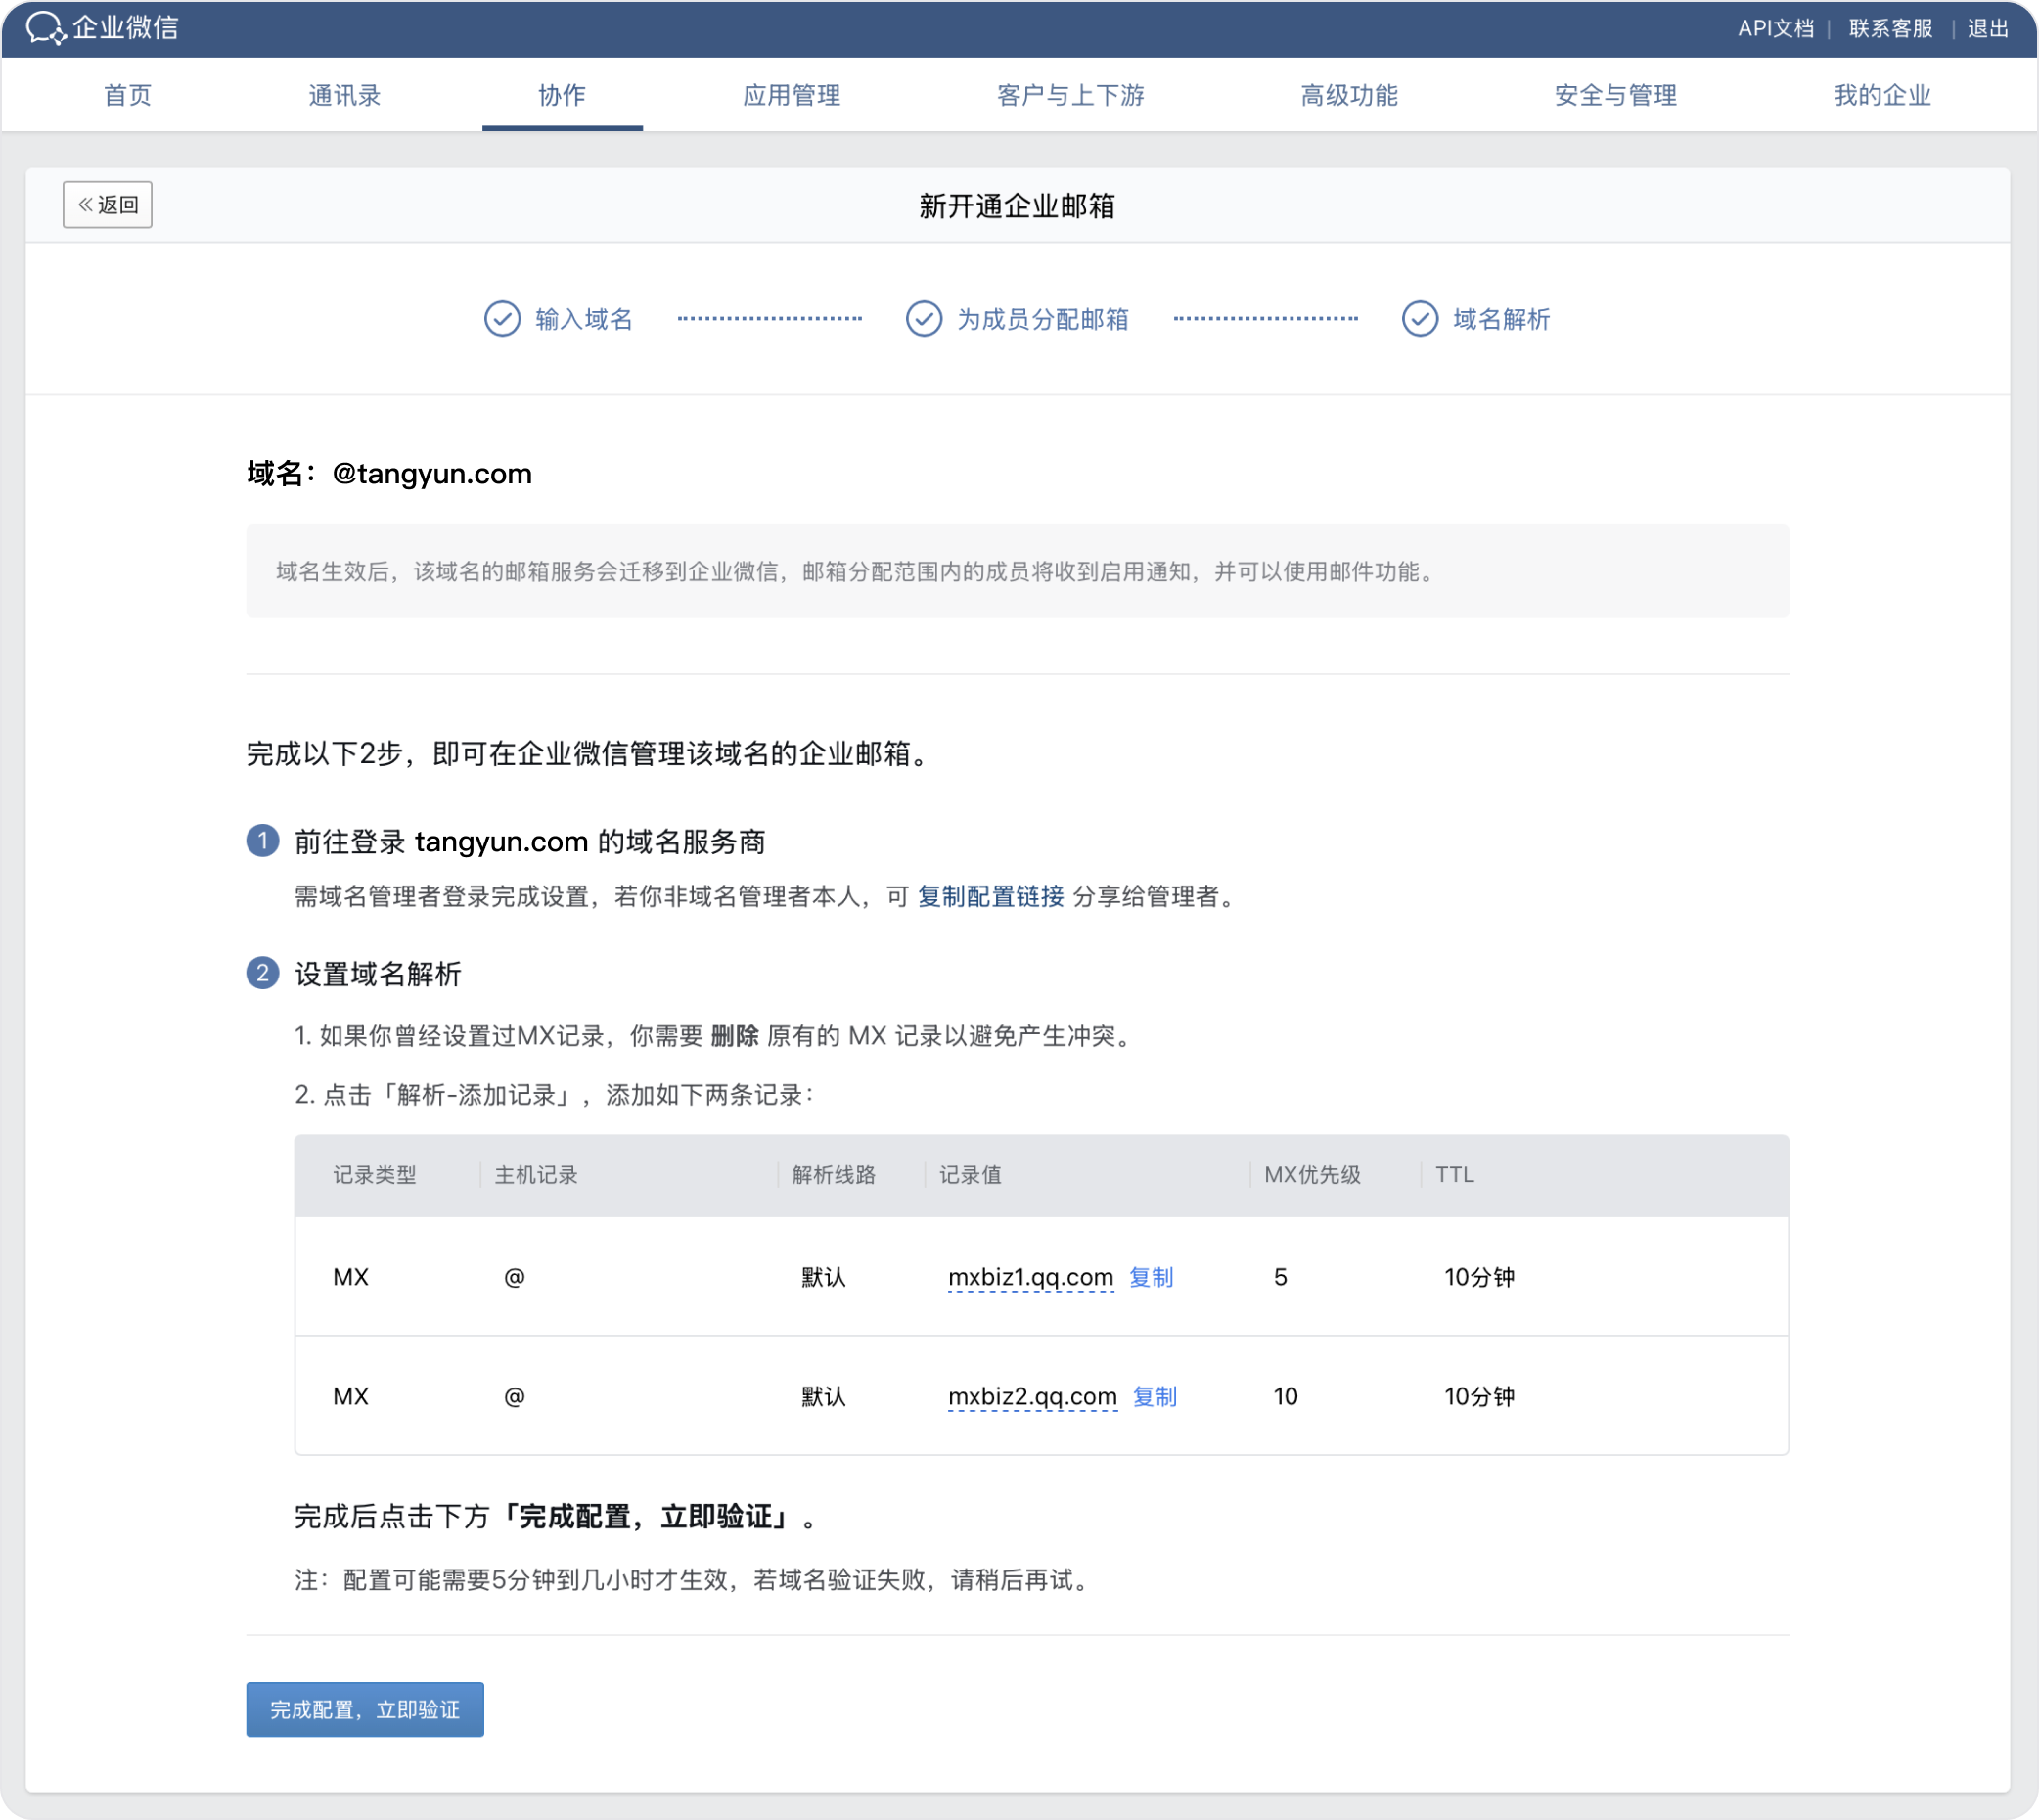Copy the mxbiz1.qq.com record value
Viewport: 2039px width, 1820px height.
1151,1277
